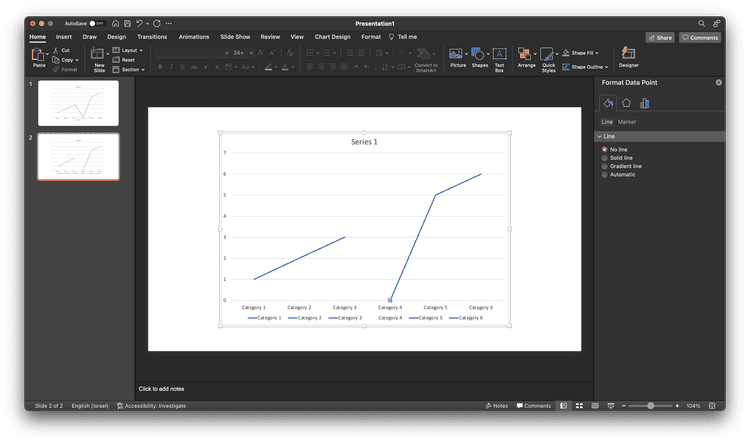Select slide 1 thumbnail

pyautogui.click(x=78, y=103)
